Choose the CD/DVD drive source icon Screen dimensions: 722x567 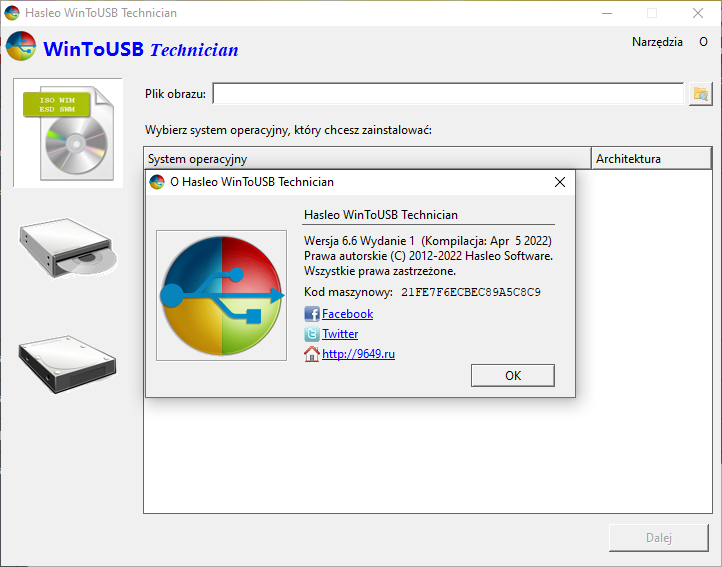pyautogui.click(x=68, y=248)
